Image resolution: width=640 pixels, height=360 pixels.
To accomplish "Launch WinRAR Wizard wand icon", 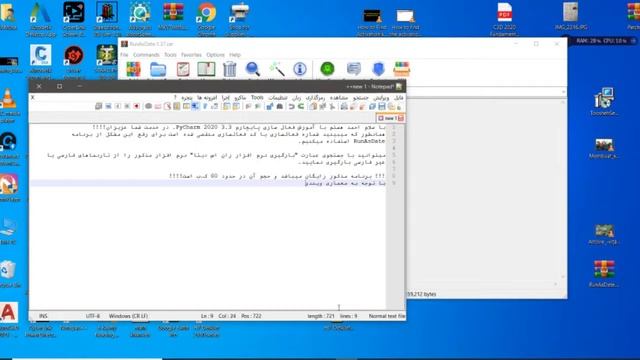I will 277,69.
